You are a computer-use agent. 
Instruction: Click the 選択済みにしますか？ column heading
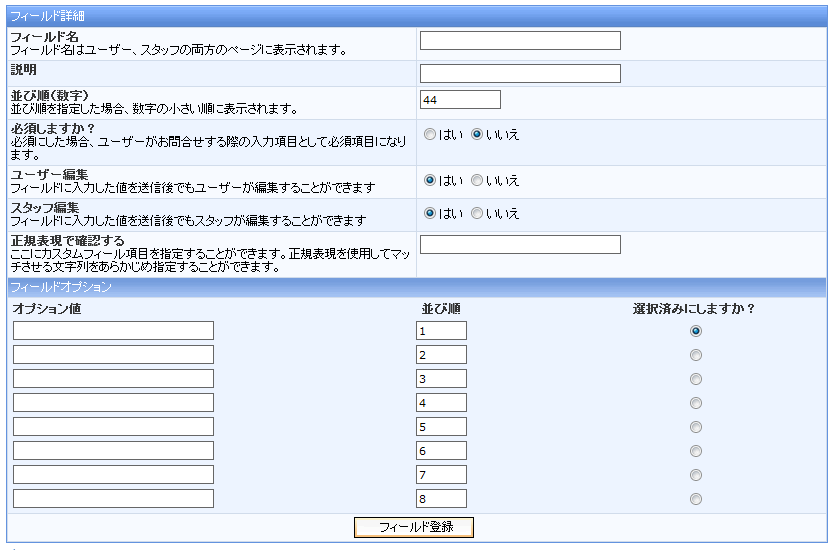(694, 309)
